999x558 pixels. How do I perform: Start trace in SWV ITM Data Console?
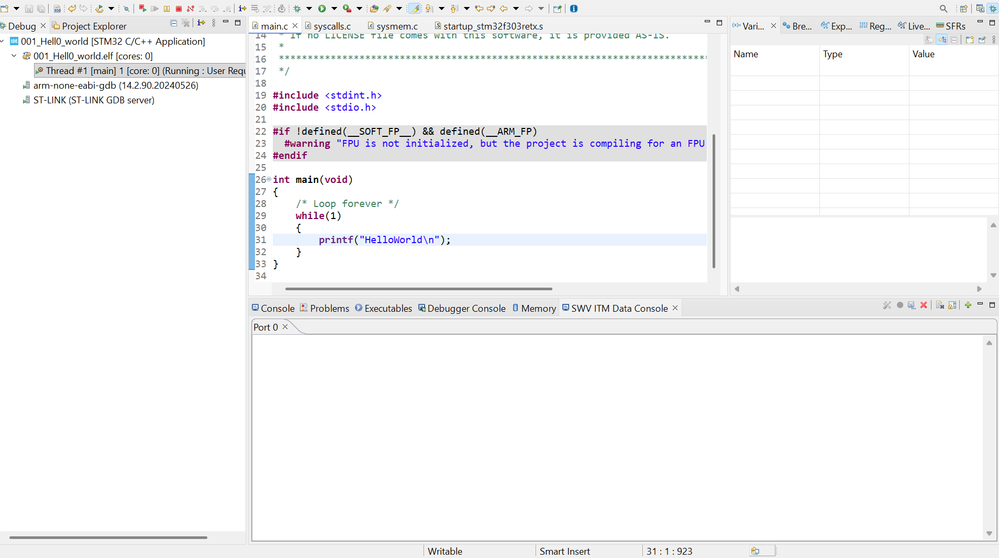pyautogui.click(x=900, y=305)
